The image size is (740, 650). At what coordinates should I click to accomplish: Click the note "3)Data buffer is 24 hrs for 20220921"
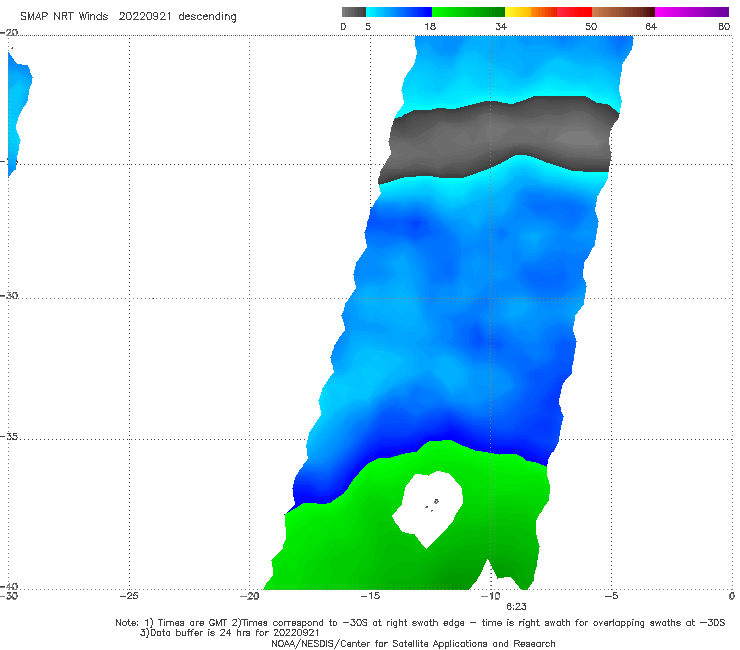tap(229, 633)
